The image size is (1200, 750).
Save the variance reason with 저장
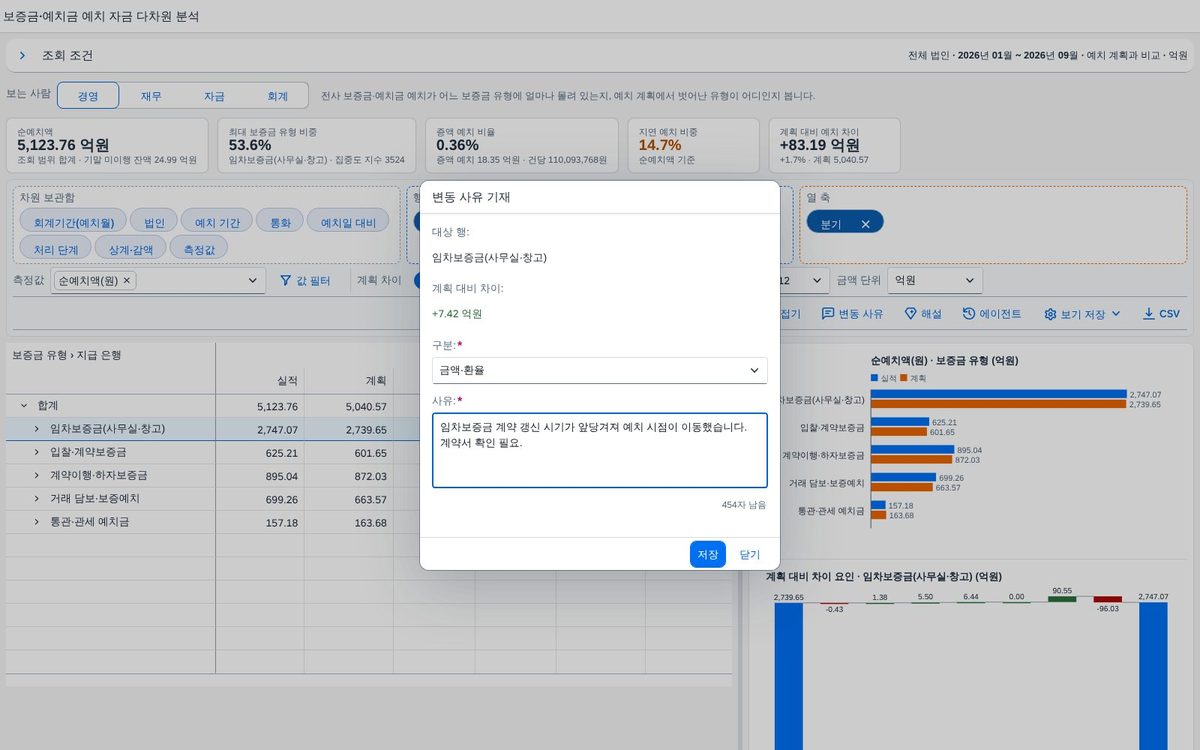708,554
